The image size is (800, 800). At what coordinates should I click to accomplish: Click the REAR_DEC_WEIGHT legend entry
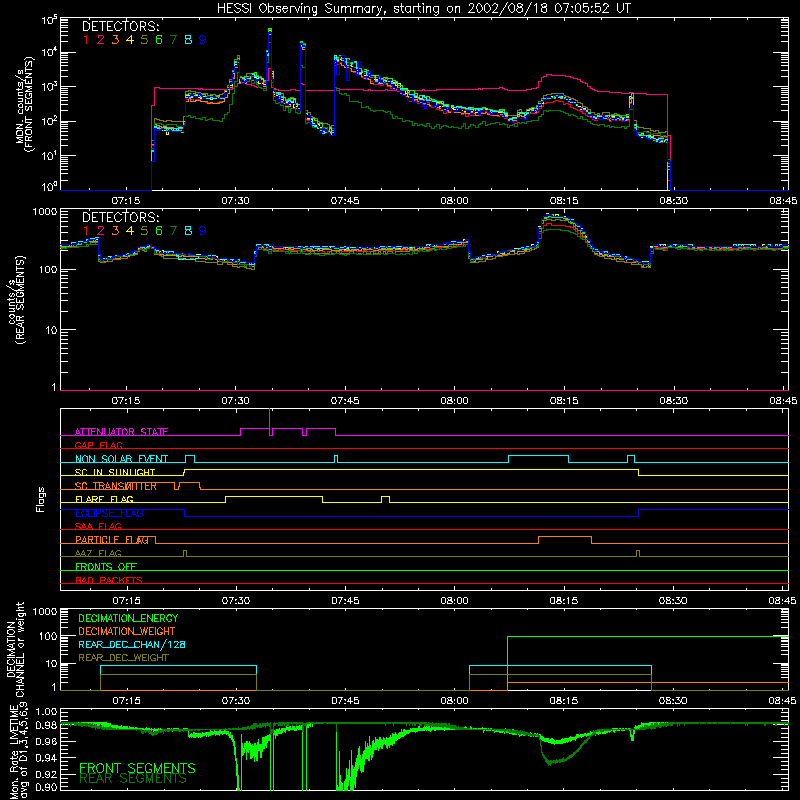[x=123, y=658]
